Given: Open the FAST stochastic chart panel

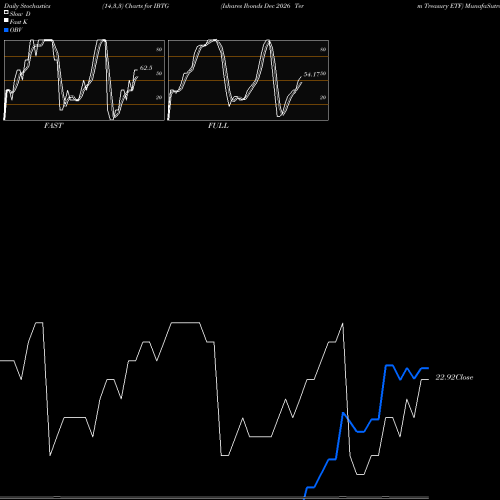Looking at the screenshot, I should point(84,80).
